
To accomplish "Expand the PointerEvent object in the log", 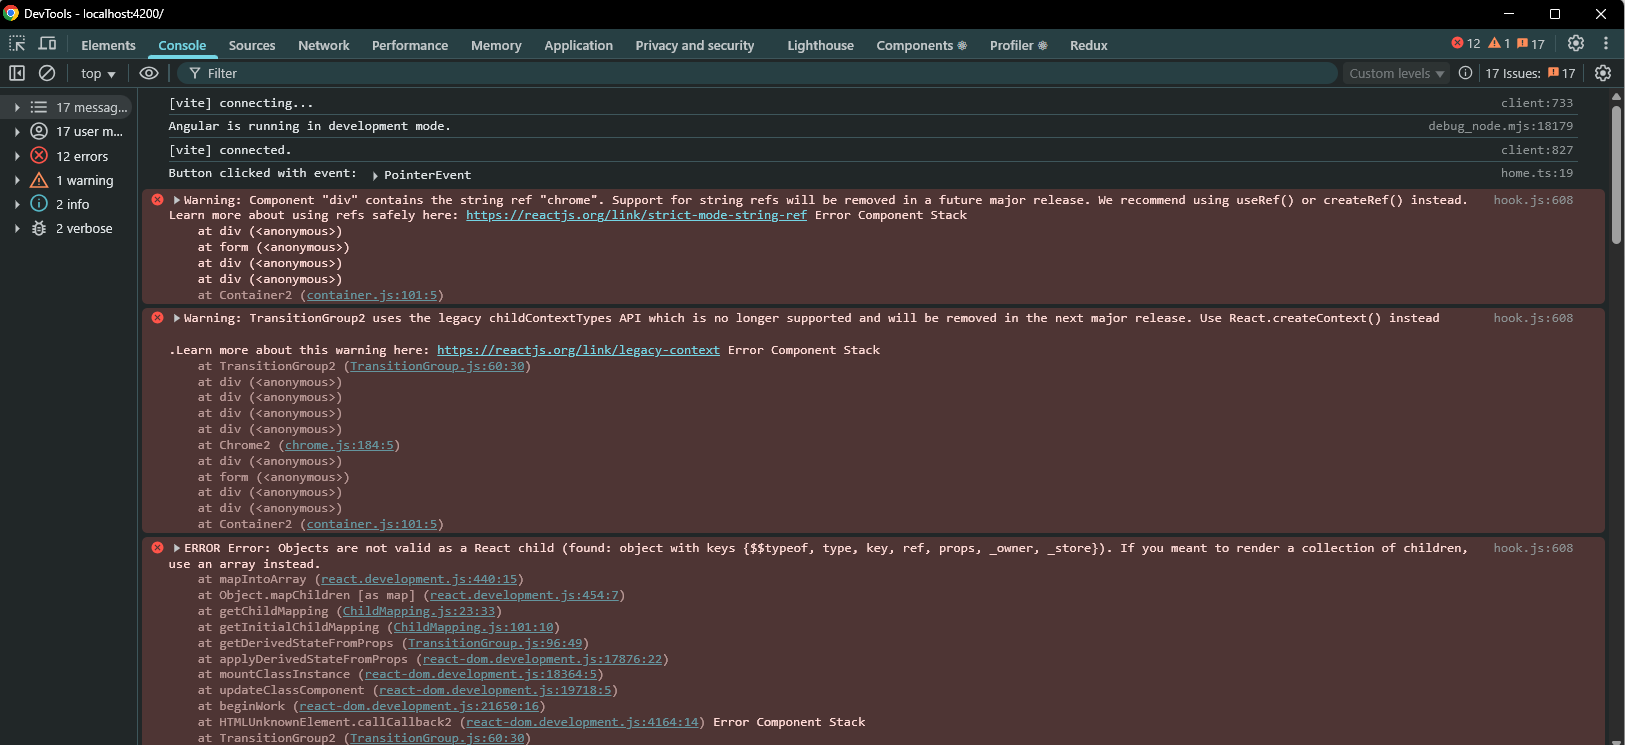I will tap(375, 175).
